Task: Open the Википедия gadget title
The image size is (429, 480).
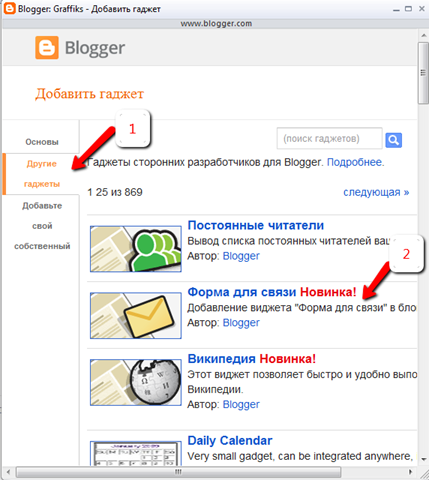Action: (x=221, y=359)
